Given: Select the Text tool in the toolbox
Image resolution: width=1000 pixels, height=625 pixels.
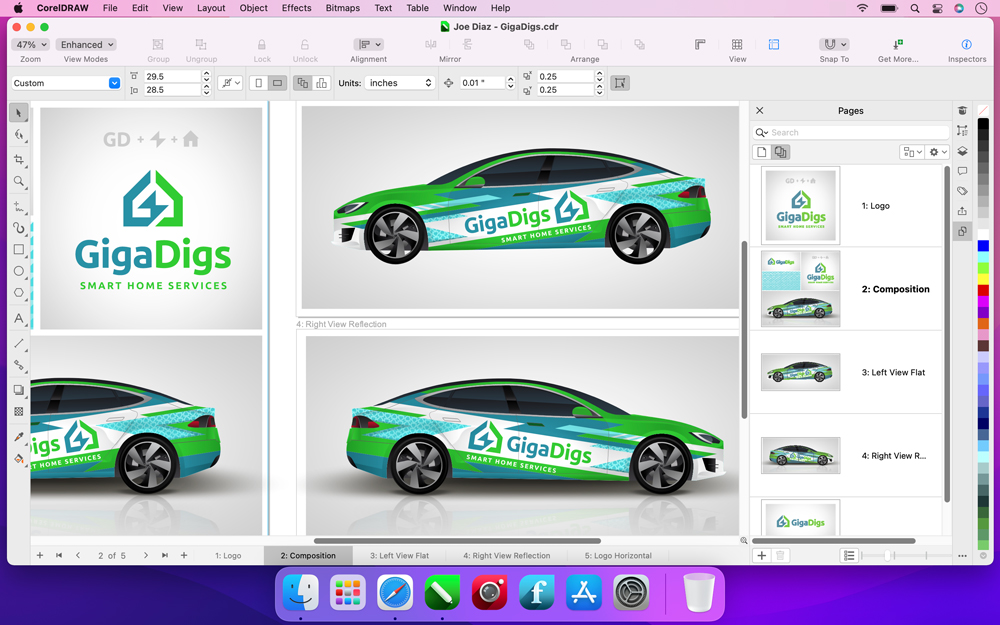Looking at the screenshot, I should click(x=19, y=319).
